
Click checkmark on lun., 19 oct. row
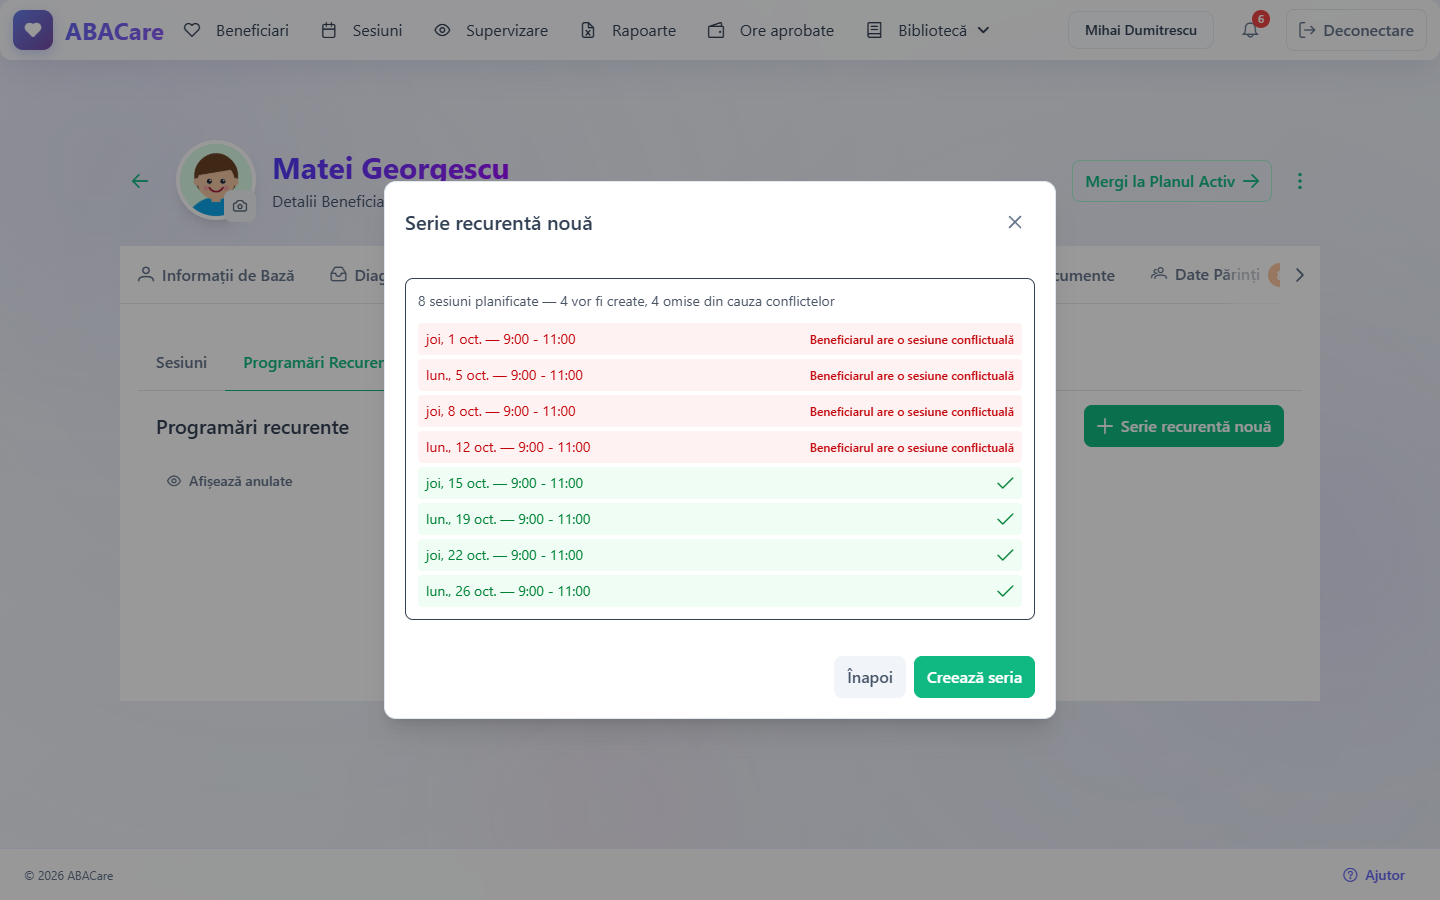pos(1005,519)
